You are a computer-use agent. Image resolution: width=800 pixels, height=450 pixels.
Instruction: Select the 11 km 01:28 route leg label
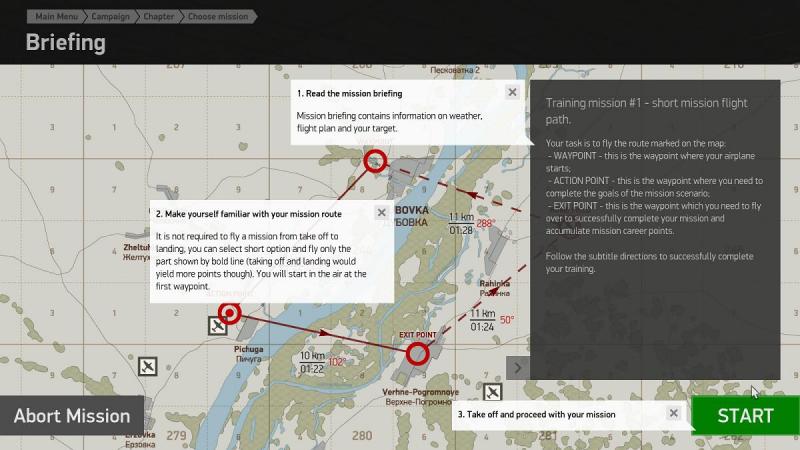pos(461,224)
